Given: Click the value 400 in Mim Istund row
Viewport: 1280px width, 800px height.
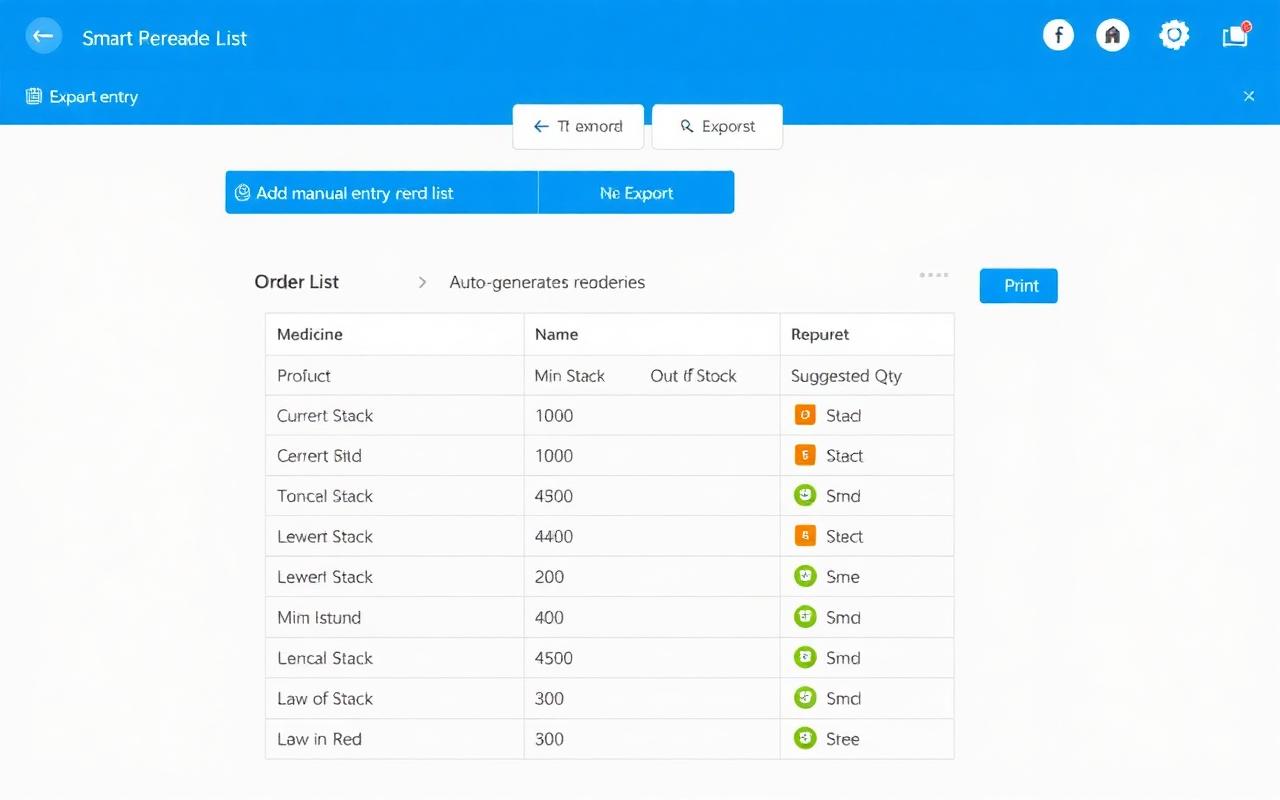Looking at the screenshot, I should [x=550, y=618].
